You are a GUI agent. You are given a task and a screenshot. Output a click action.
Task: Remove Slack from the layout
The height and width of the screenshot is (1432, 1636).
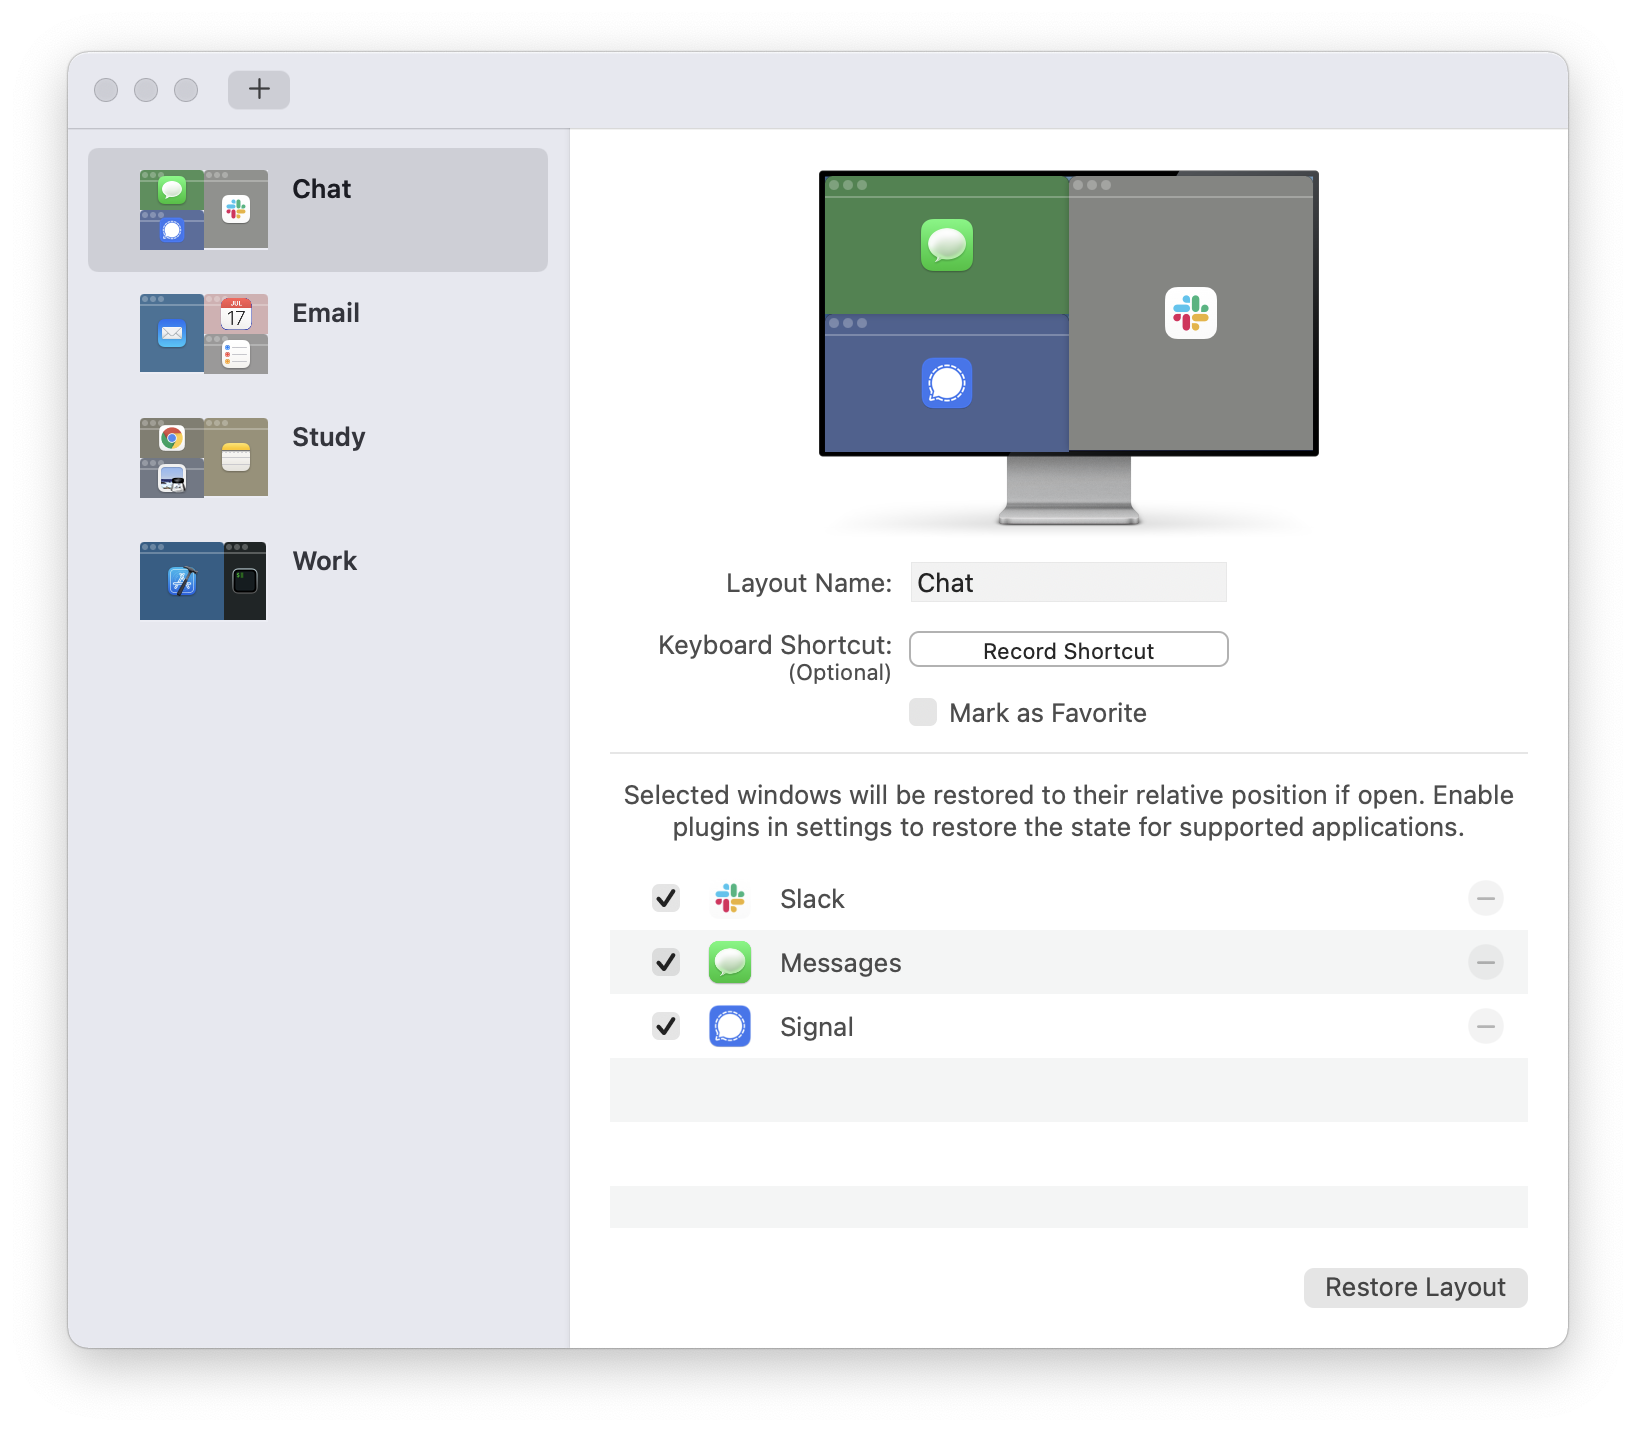[1486, 898]
